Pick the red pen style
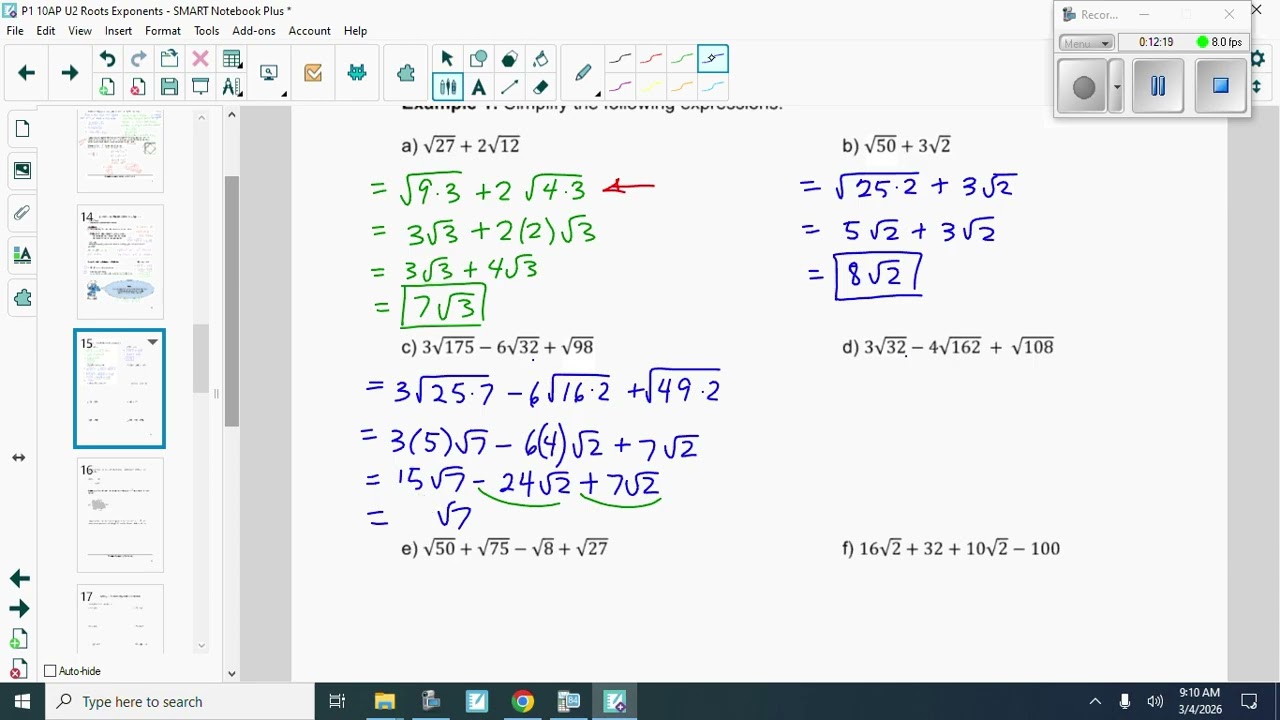 coord(651,59)
